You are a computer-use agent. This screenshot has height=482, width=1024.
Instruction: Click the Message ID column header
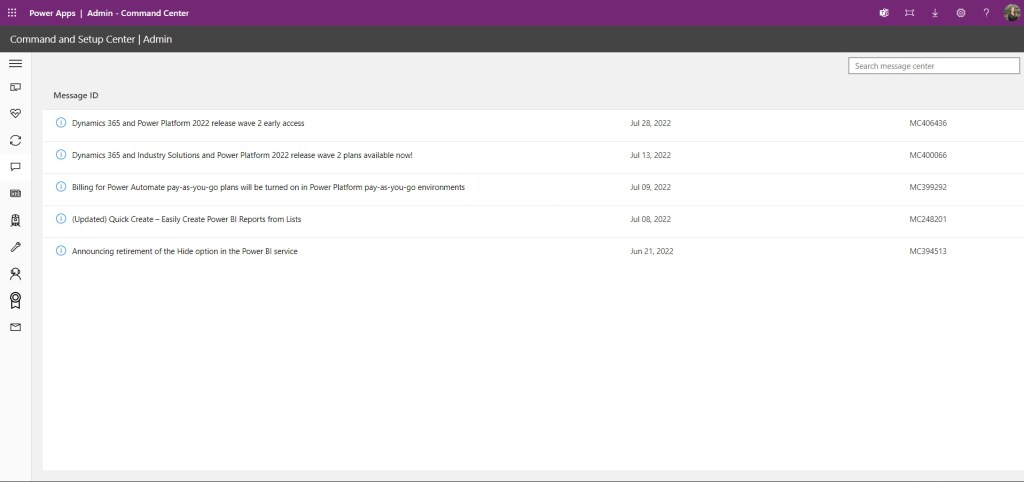pos(76,95)
